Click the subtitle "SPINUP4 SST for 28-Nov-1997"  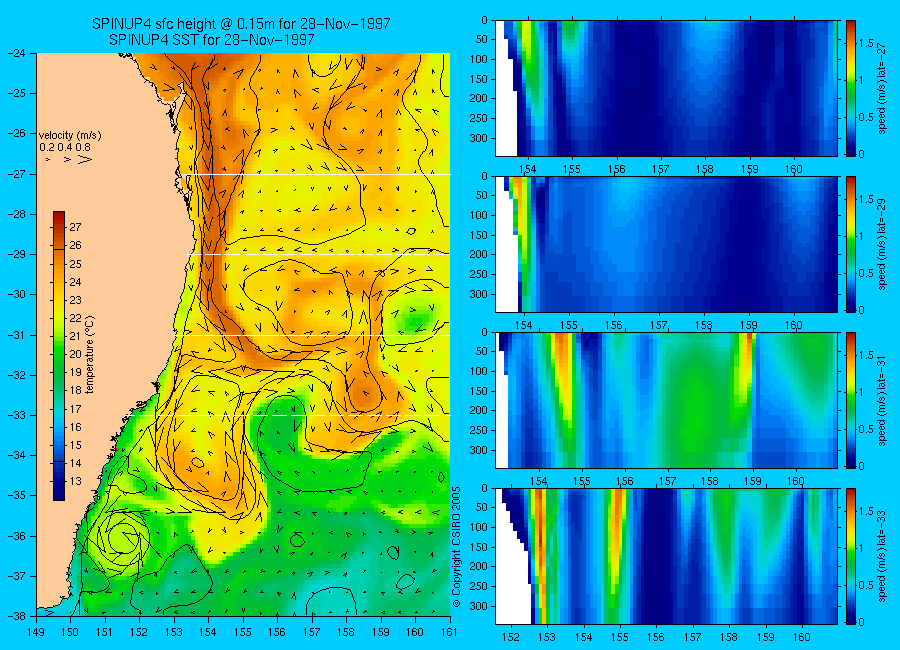(212, 40)
